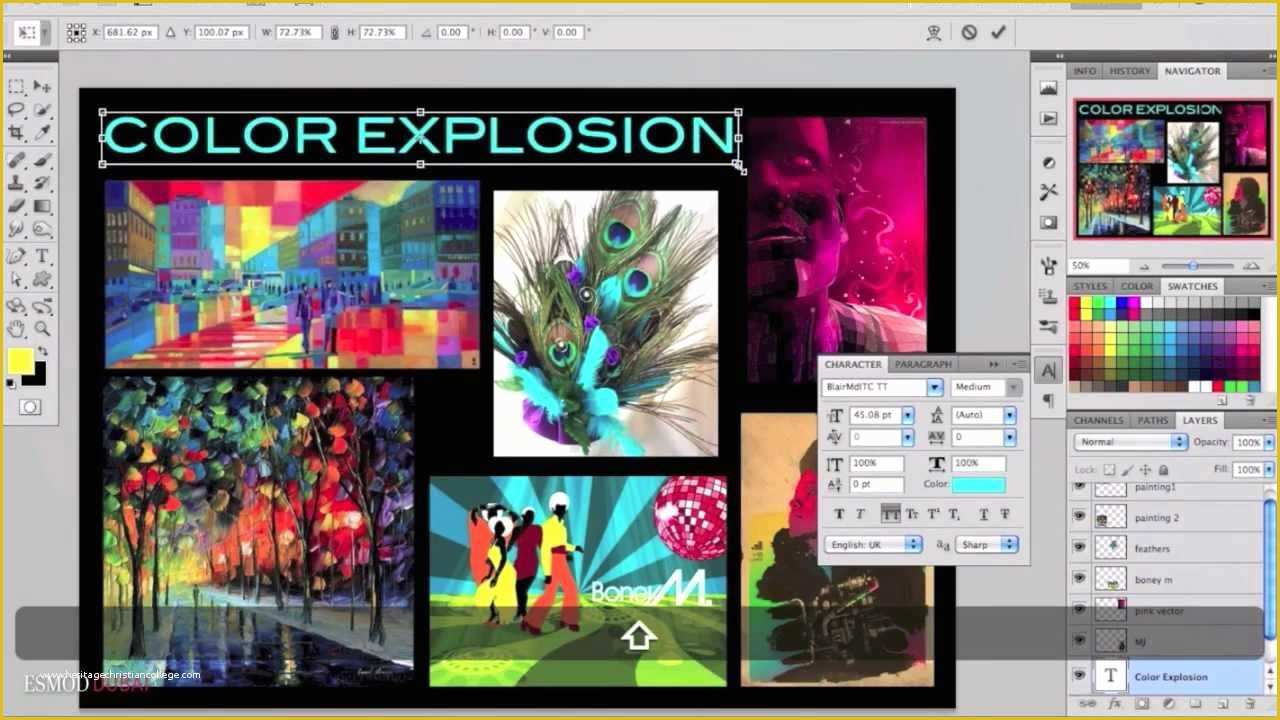Open the Medium font style dropdown
Image resolution: width=1280 pixels, height=720 pixels.
(1013, 387)
